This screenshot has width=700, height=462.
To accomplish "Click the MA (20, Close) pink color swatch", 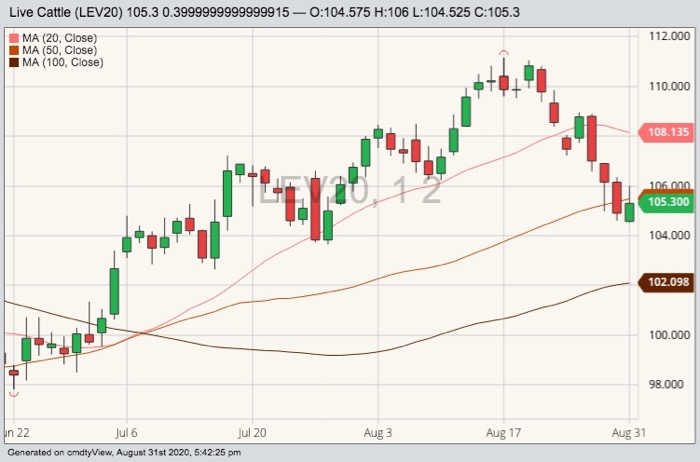I will tap(14, 38).
